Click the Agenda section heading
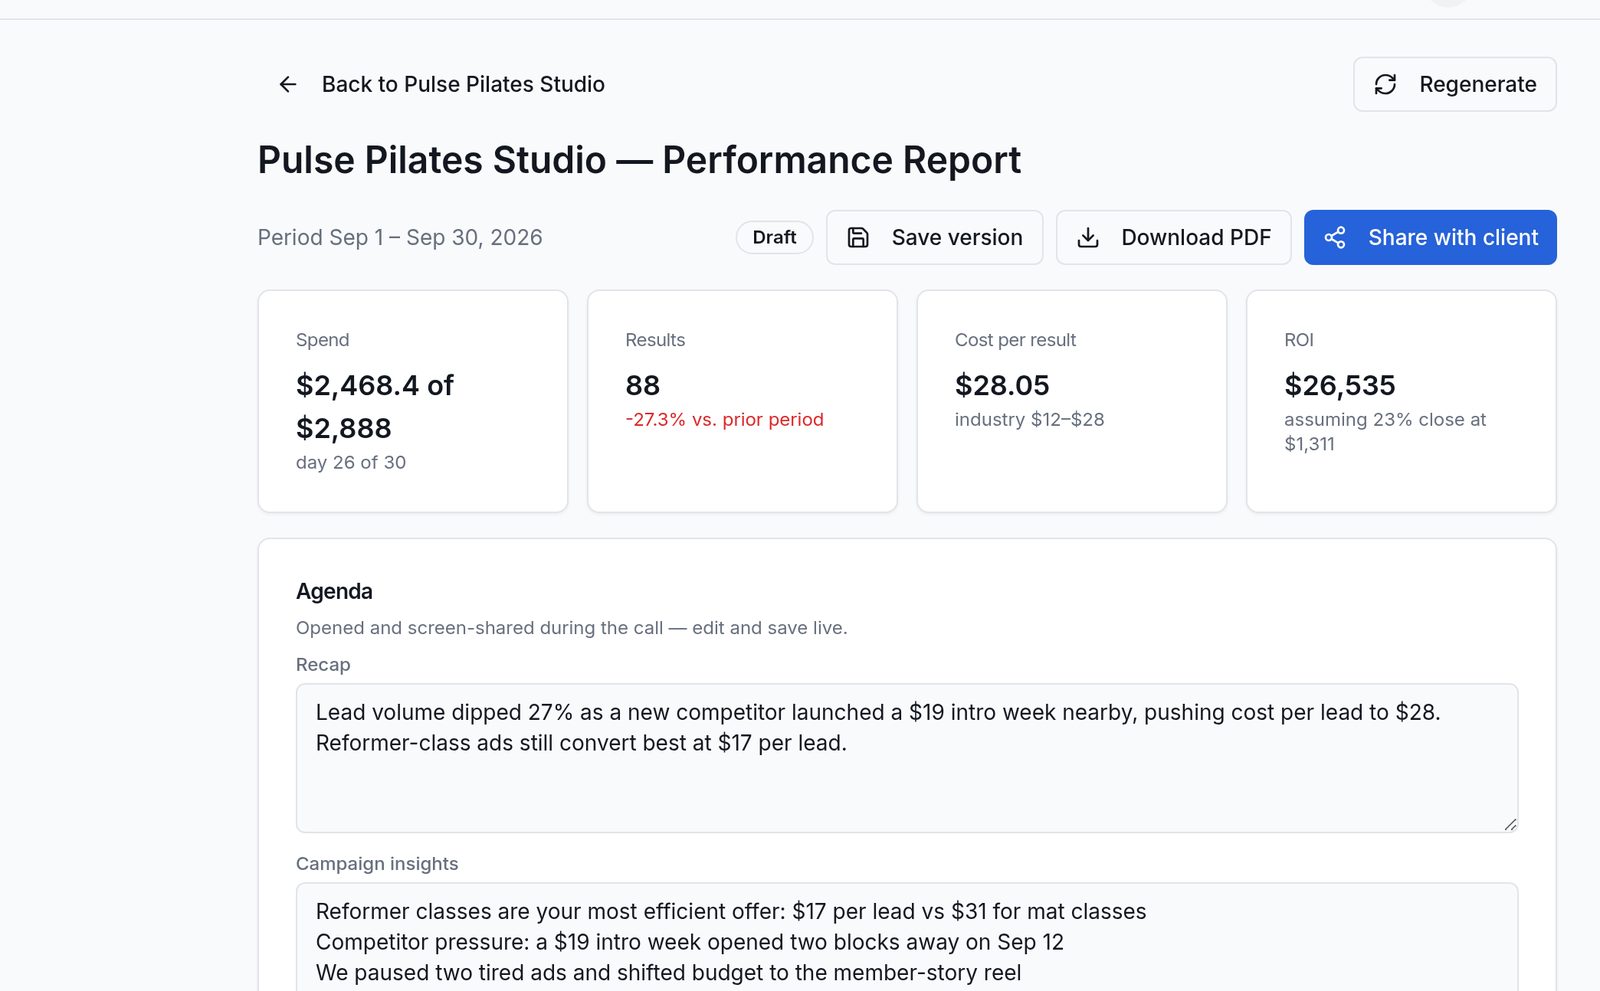This screenshot has width=1600, height=991. (x=334, y=591)
